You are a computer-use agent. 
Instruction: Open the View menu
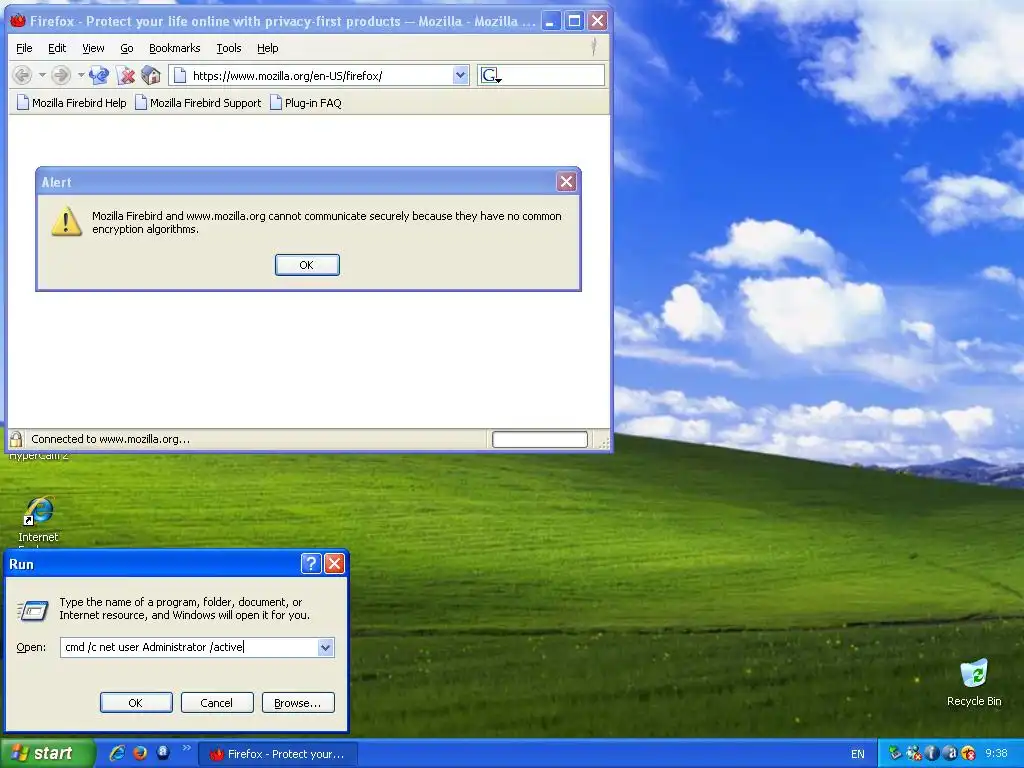pyautogui.click(x=93, y=48)
